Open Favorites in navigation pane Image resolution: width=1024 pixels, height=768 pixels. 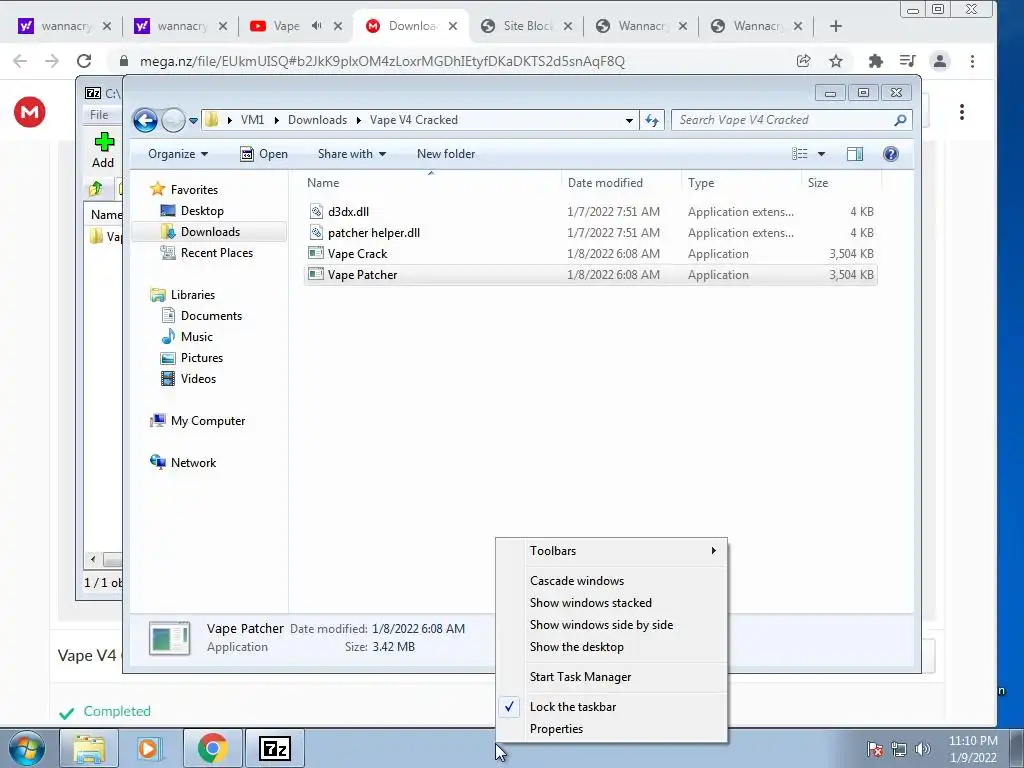coord(184,189)
